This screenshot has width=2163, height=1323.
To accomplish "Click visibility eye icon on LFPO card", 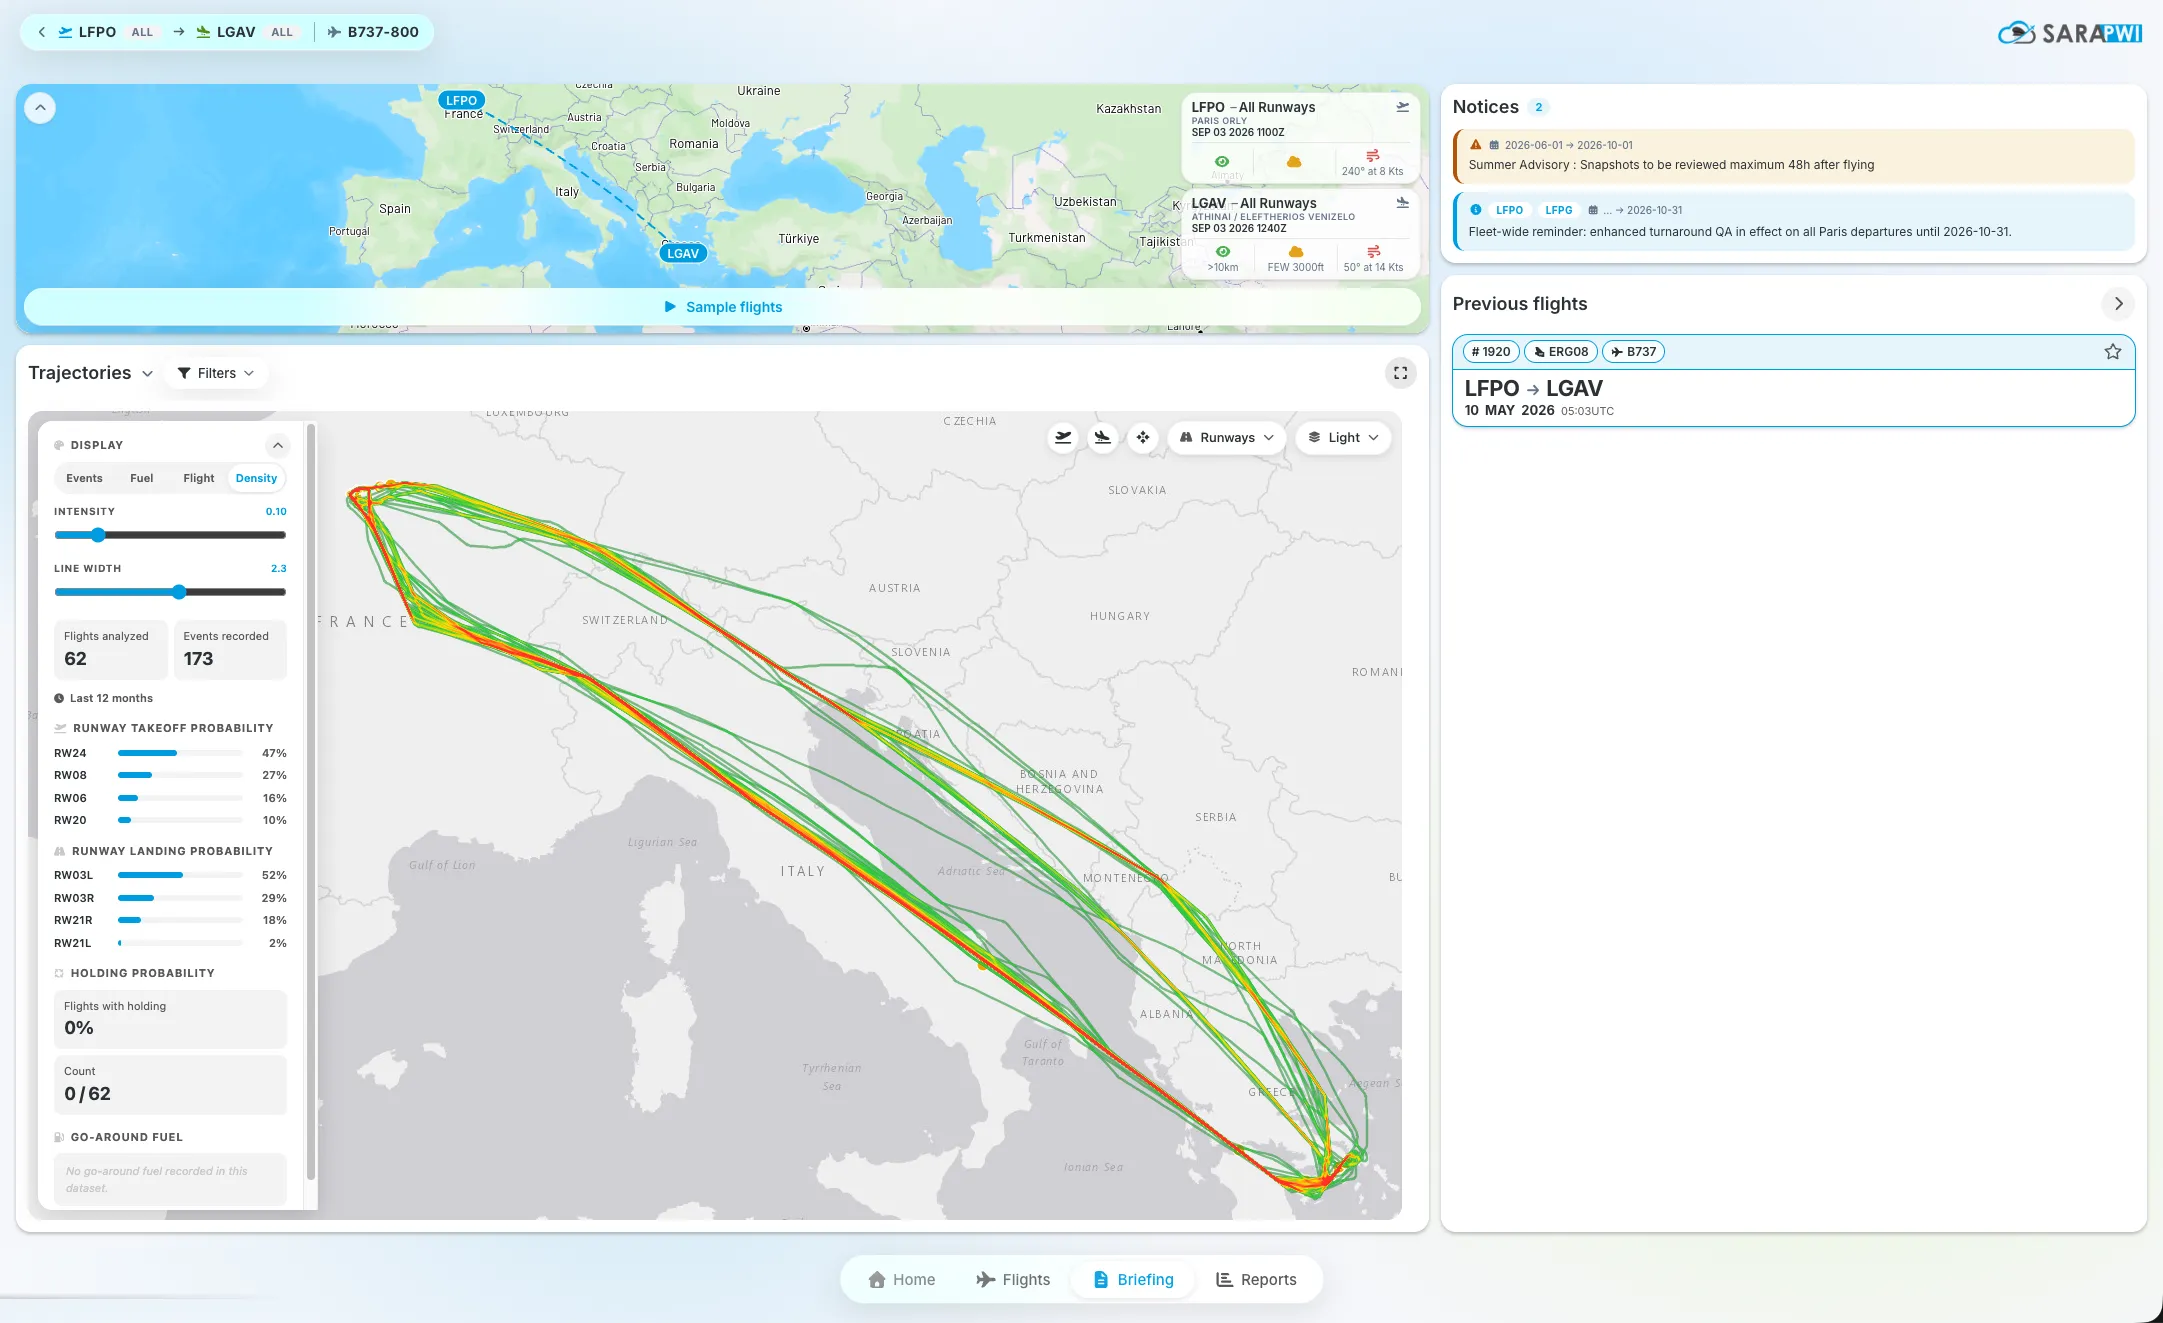I will (1222, 161).
